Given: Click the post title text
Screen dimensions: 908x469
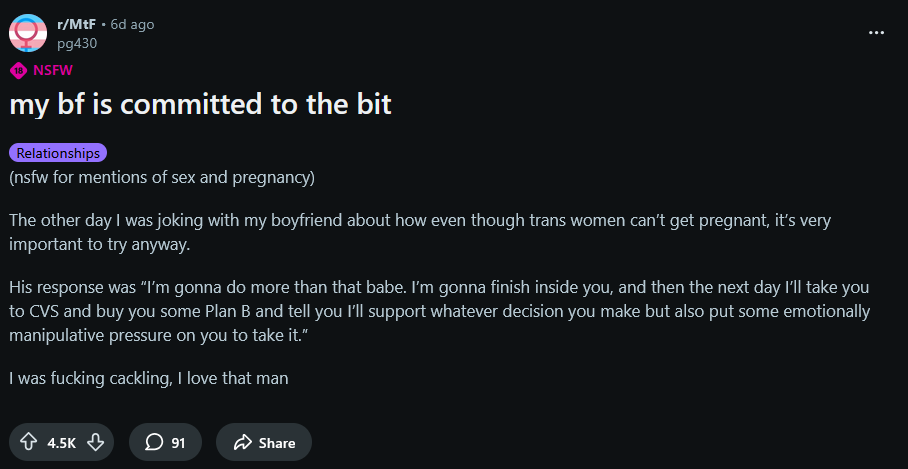Looking at the screenshot, I should (x=201, y=105).
